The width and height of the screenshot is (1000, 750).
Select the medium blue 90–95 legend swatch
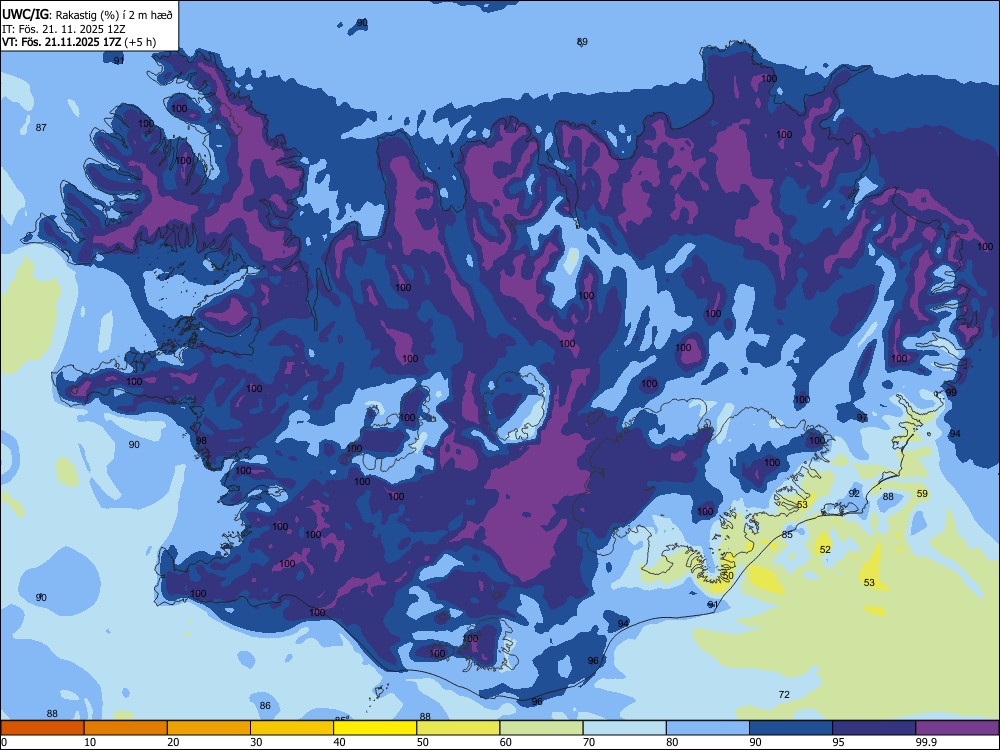pos(791,728)
